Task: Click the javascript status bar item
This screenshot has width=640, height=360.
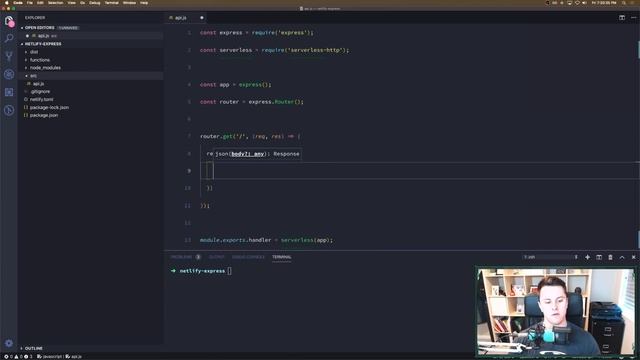Action: 49,357
